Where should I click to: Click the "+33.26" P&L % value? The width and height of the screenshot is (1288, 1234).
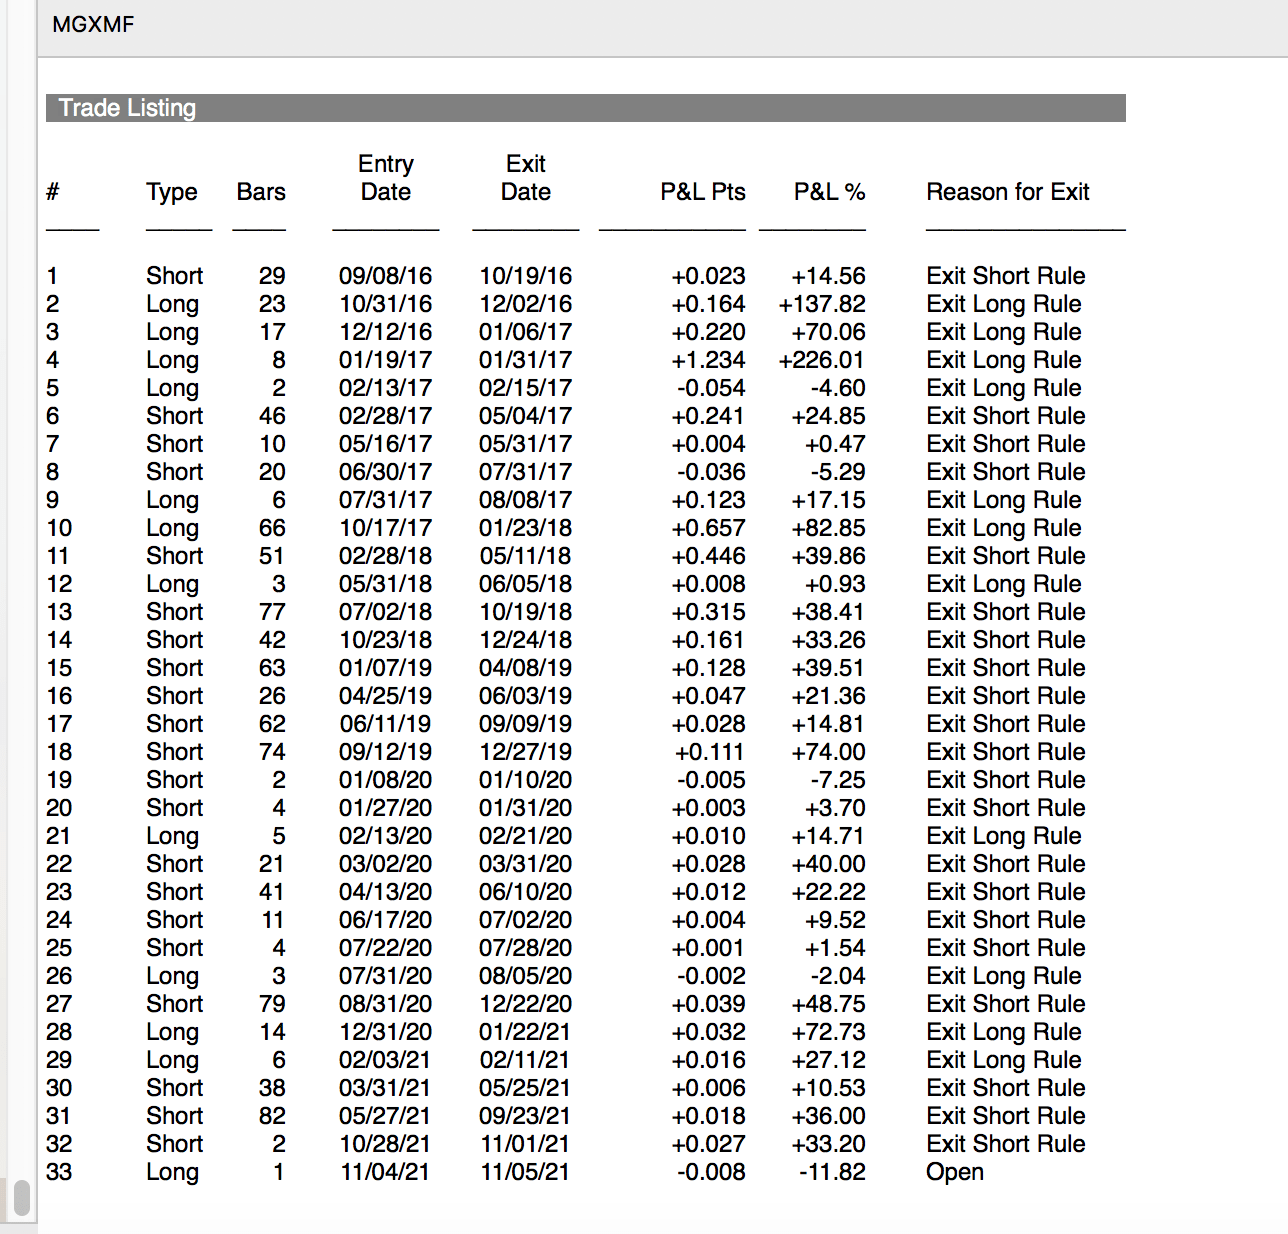[828, 640]
